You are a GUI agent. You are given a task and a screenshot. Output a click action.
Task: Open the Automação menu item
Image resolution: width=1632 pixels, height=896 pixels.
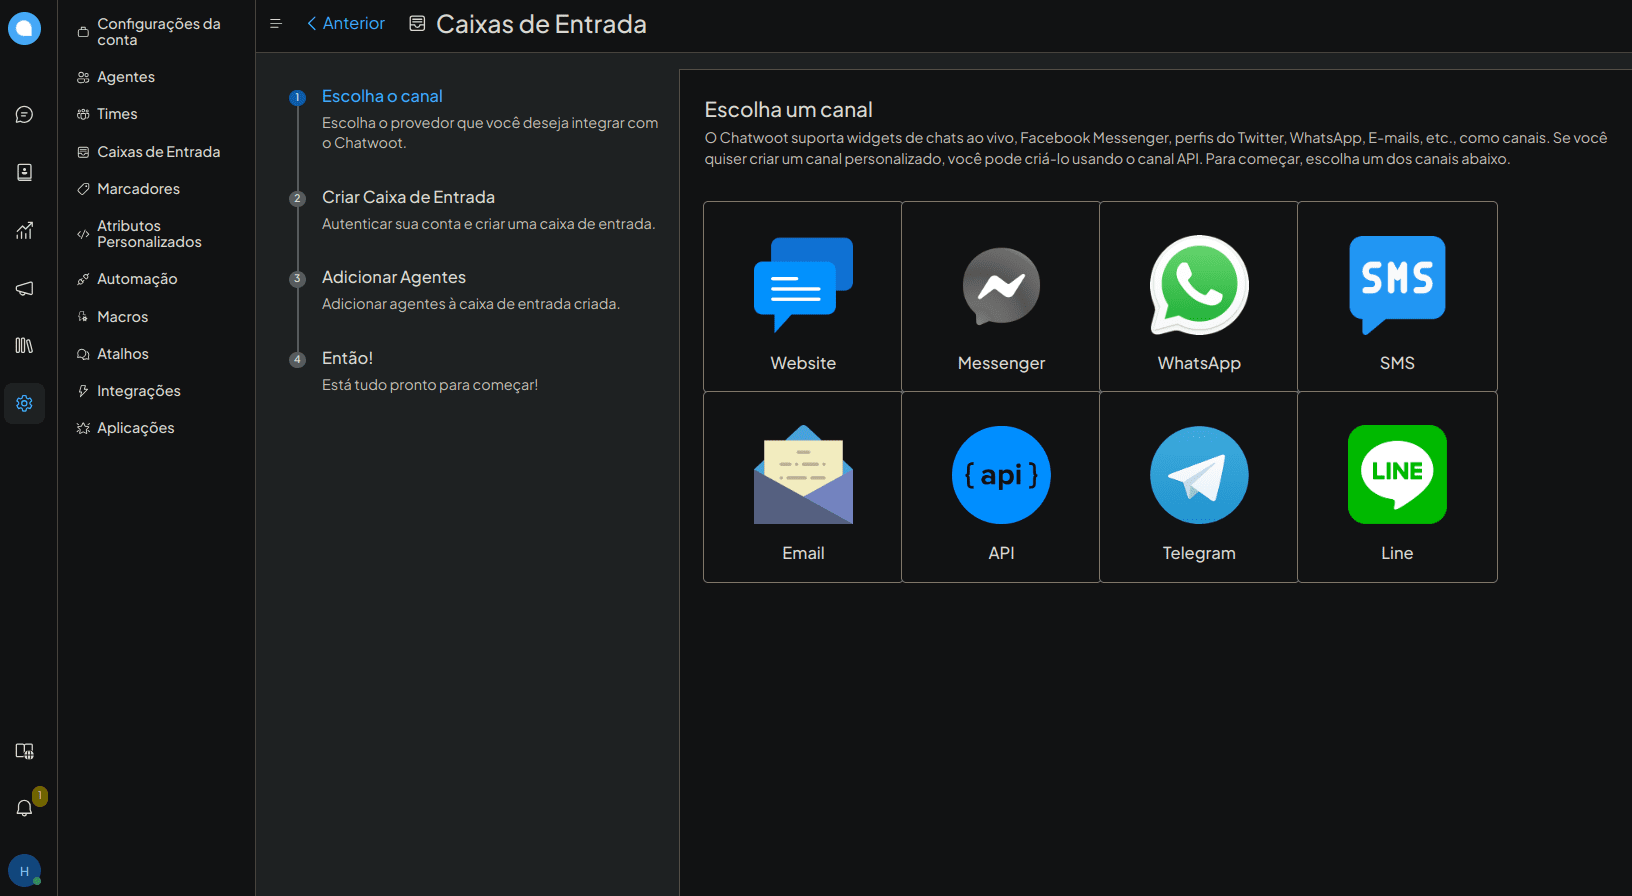click(137, 279)
